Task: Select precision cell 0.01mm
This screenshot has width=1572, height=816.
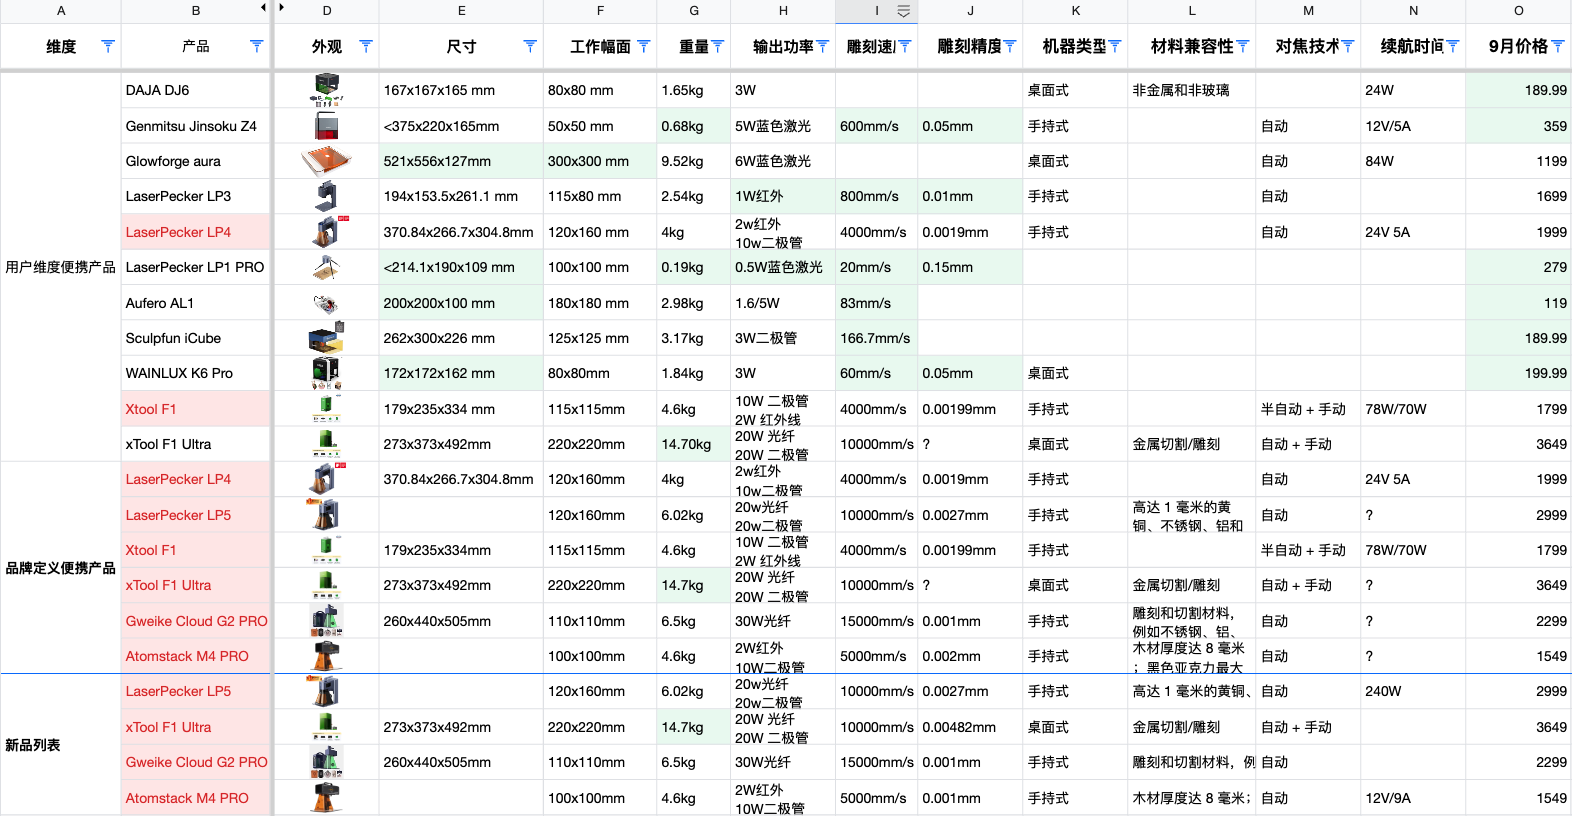Action: pos(970,196)
